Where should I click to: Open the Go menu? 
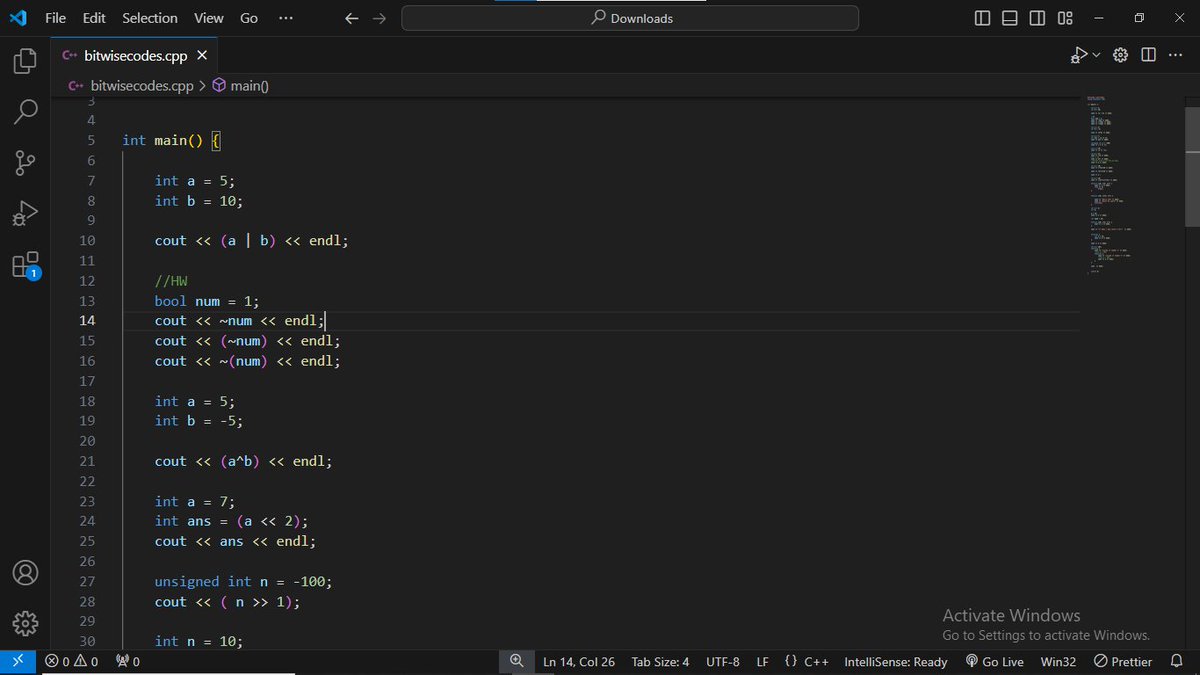(249, 18)
